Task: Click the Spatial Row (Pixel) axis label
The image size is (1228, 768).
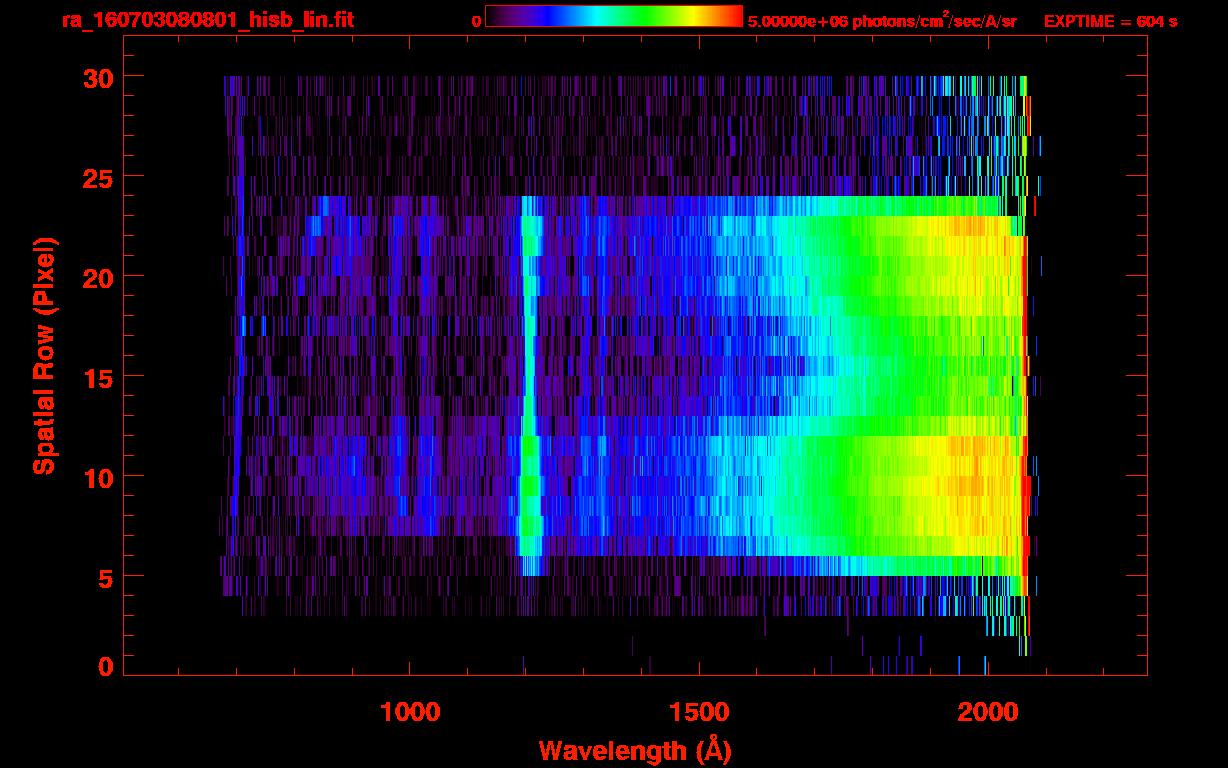Action: [43, 355]
